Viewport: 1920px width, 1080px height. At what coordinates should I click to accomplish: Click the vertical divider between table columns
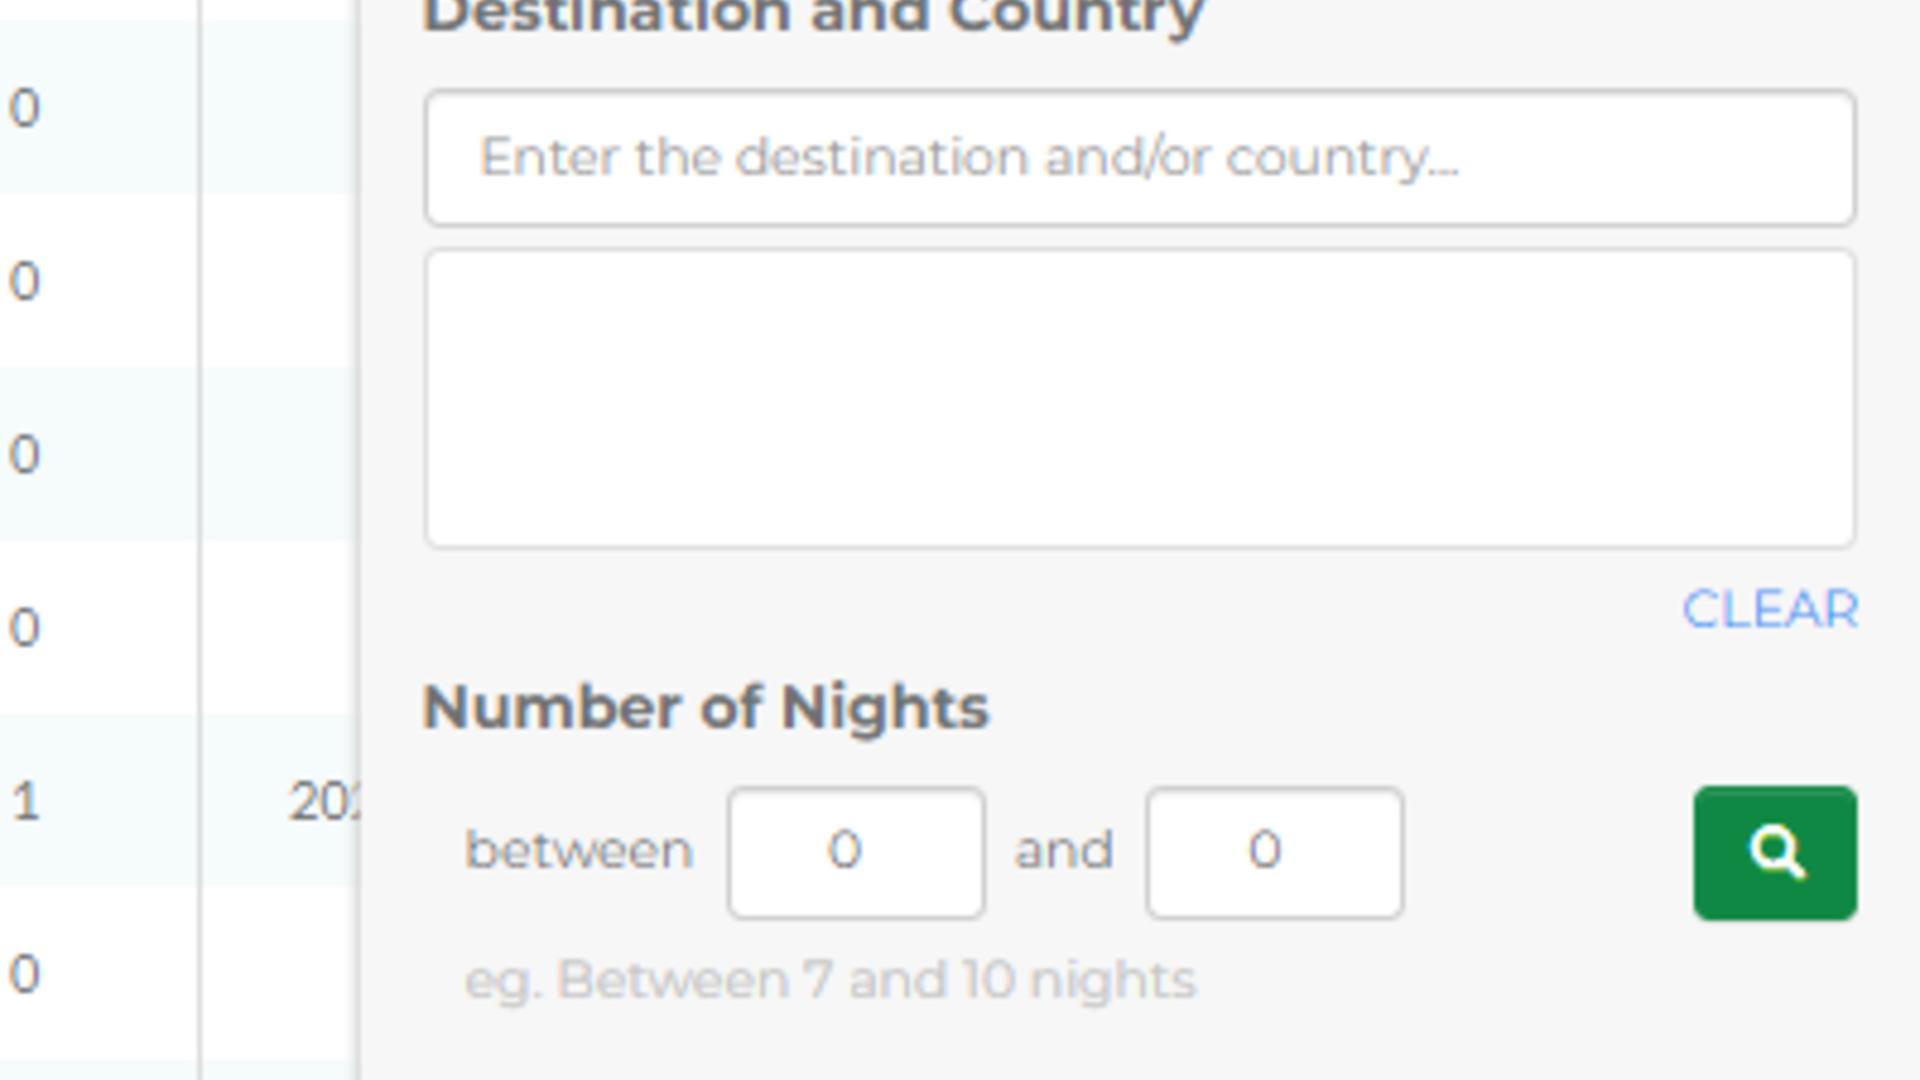(200, 540)
